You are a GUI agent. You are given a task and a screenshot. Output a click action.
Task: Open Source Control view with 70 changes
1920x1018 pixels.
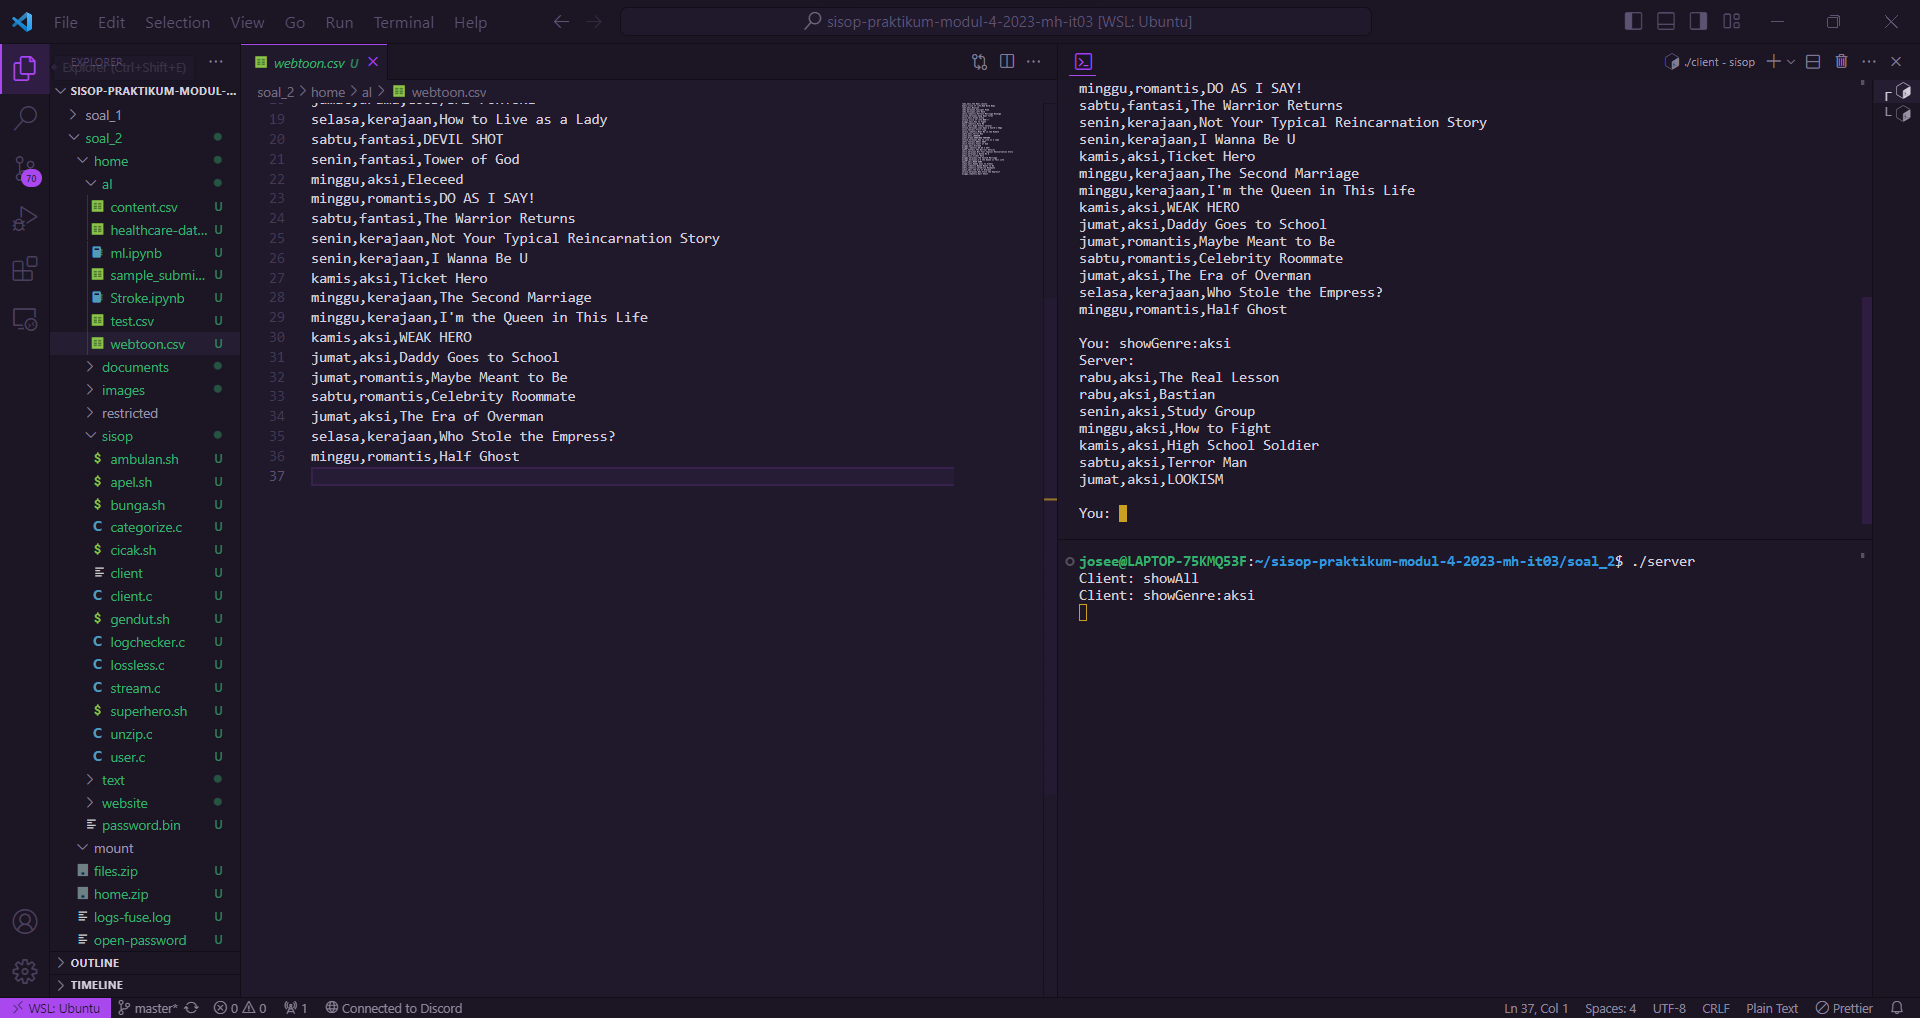point(25,170)
